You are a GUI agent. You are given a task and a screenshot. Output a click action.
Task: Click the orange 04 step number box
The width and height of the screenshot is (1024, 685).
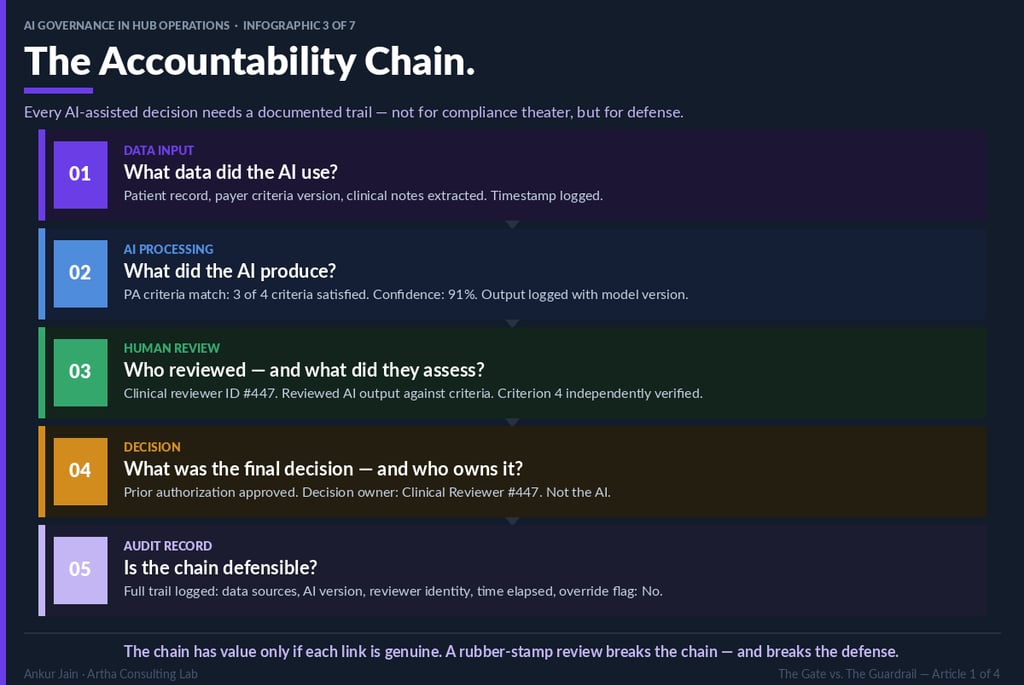tap(80, 471)
